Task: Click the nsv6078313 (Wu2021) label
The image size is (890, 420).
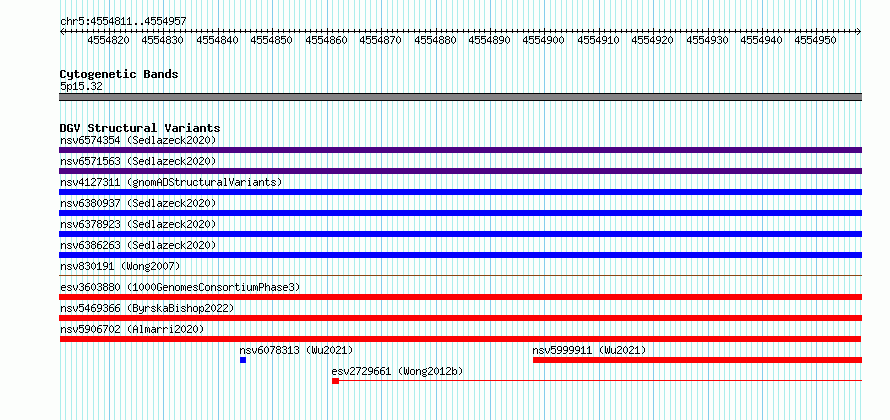Action: pos(296,350)
